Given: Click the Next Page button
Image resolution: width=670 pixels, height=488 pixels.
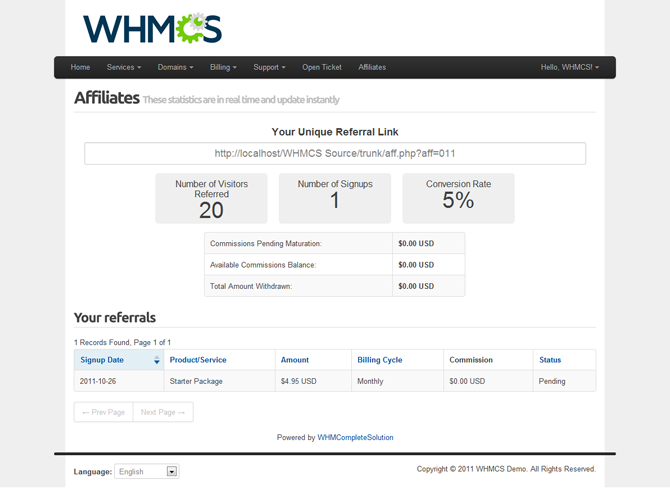Looking at the screenshot, I should 163,412.
